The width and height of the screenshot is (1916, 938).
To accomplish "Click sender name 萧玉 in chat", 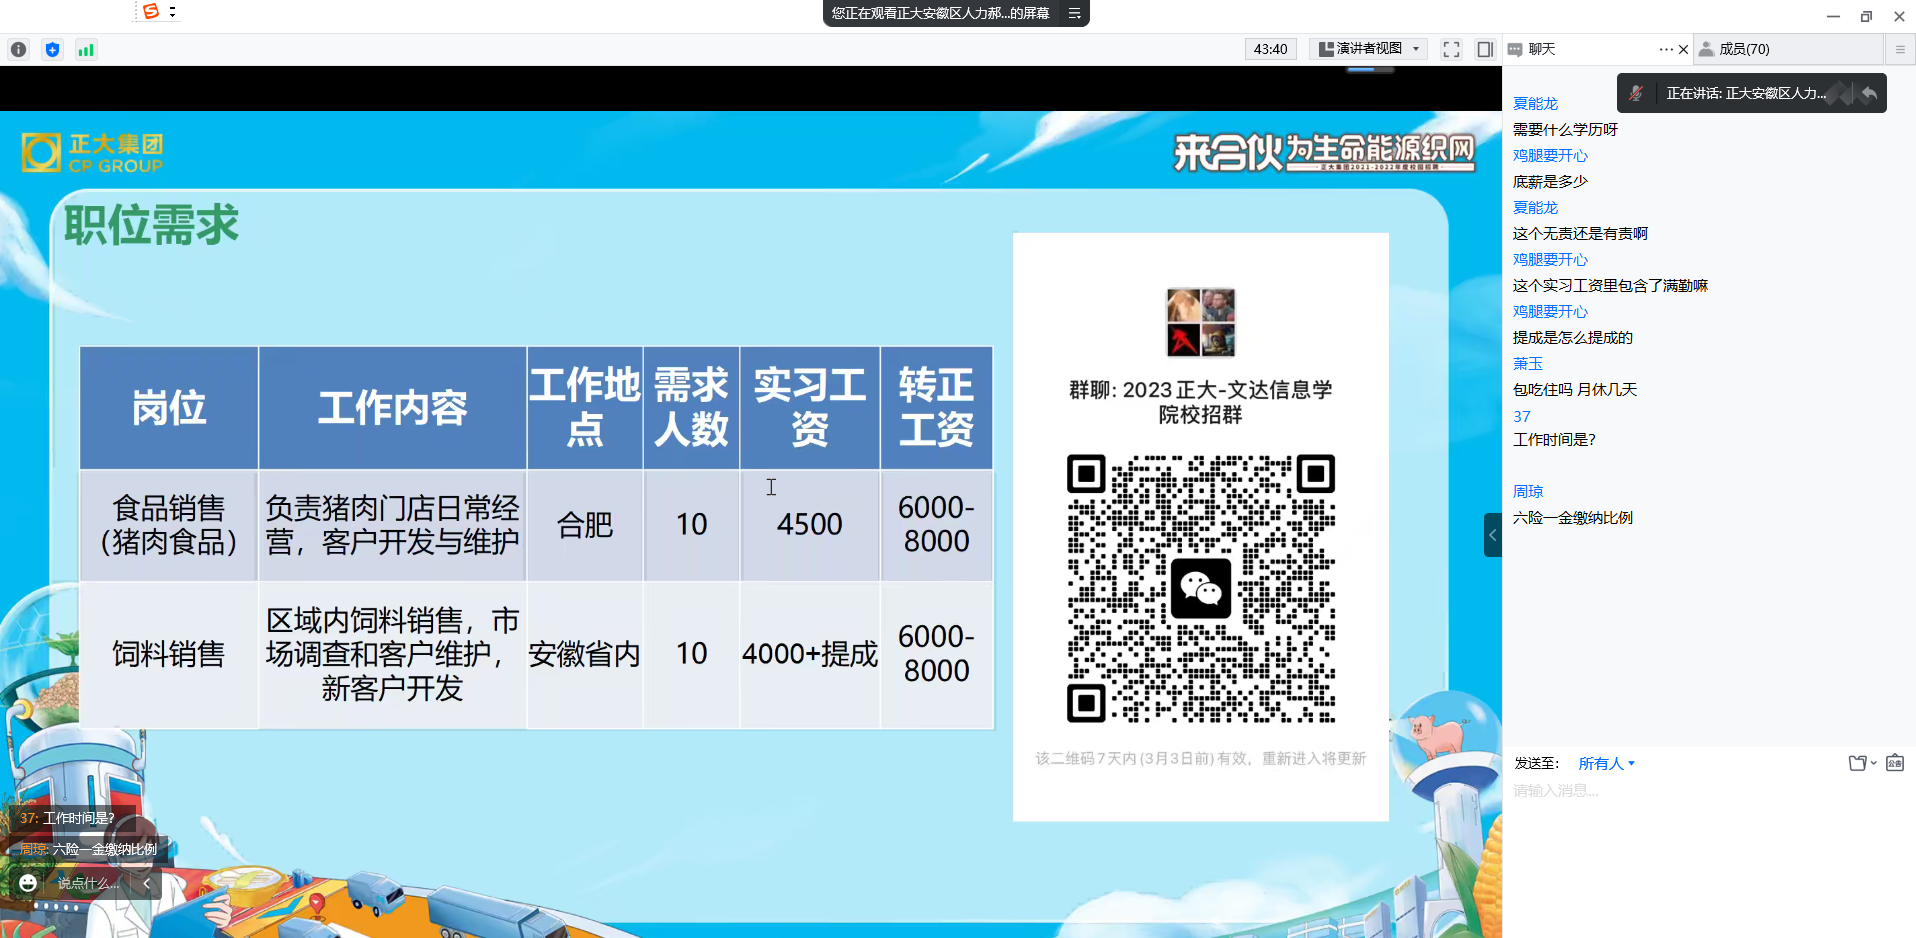I will click(x=1528, y=363).
